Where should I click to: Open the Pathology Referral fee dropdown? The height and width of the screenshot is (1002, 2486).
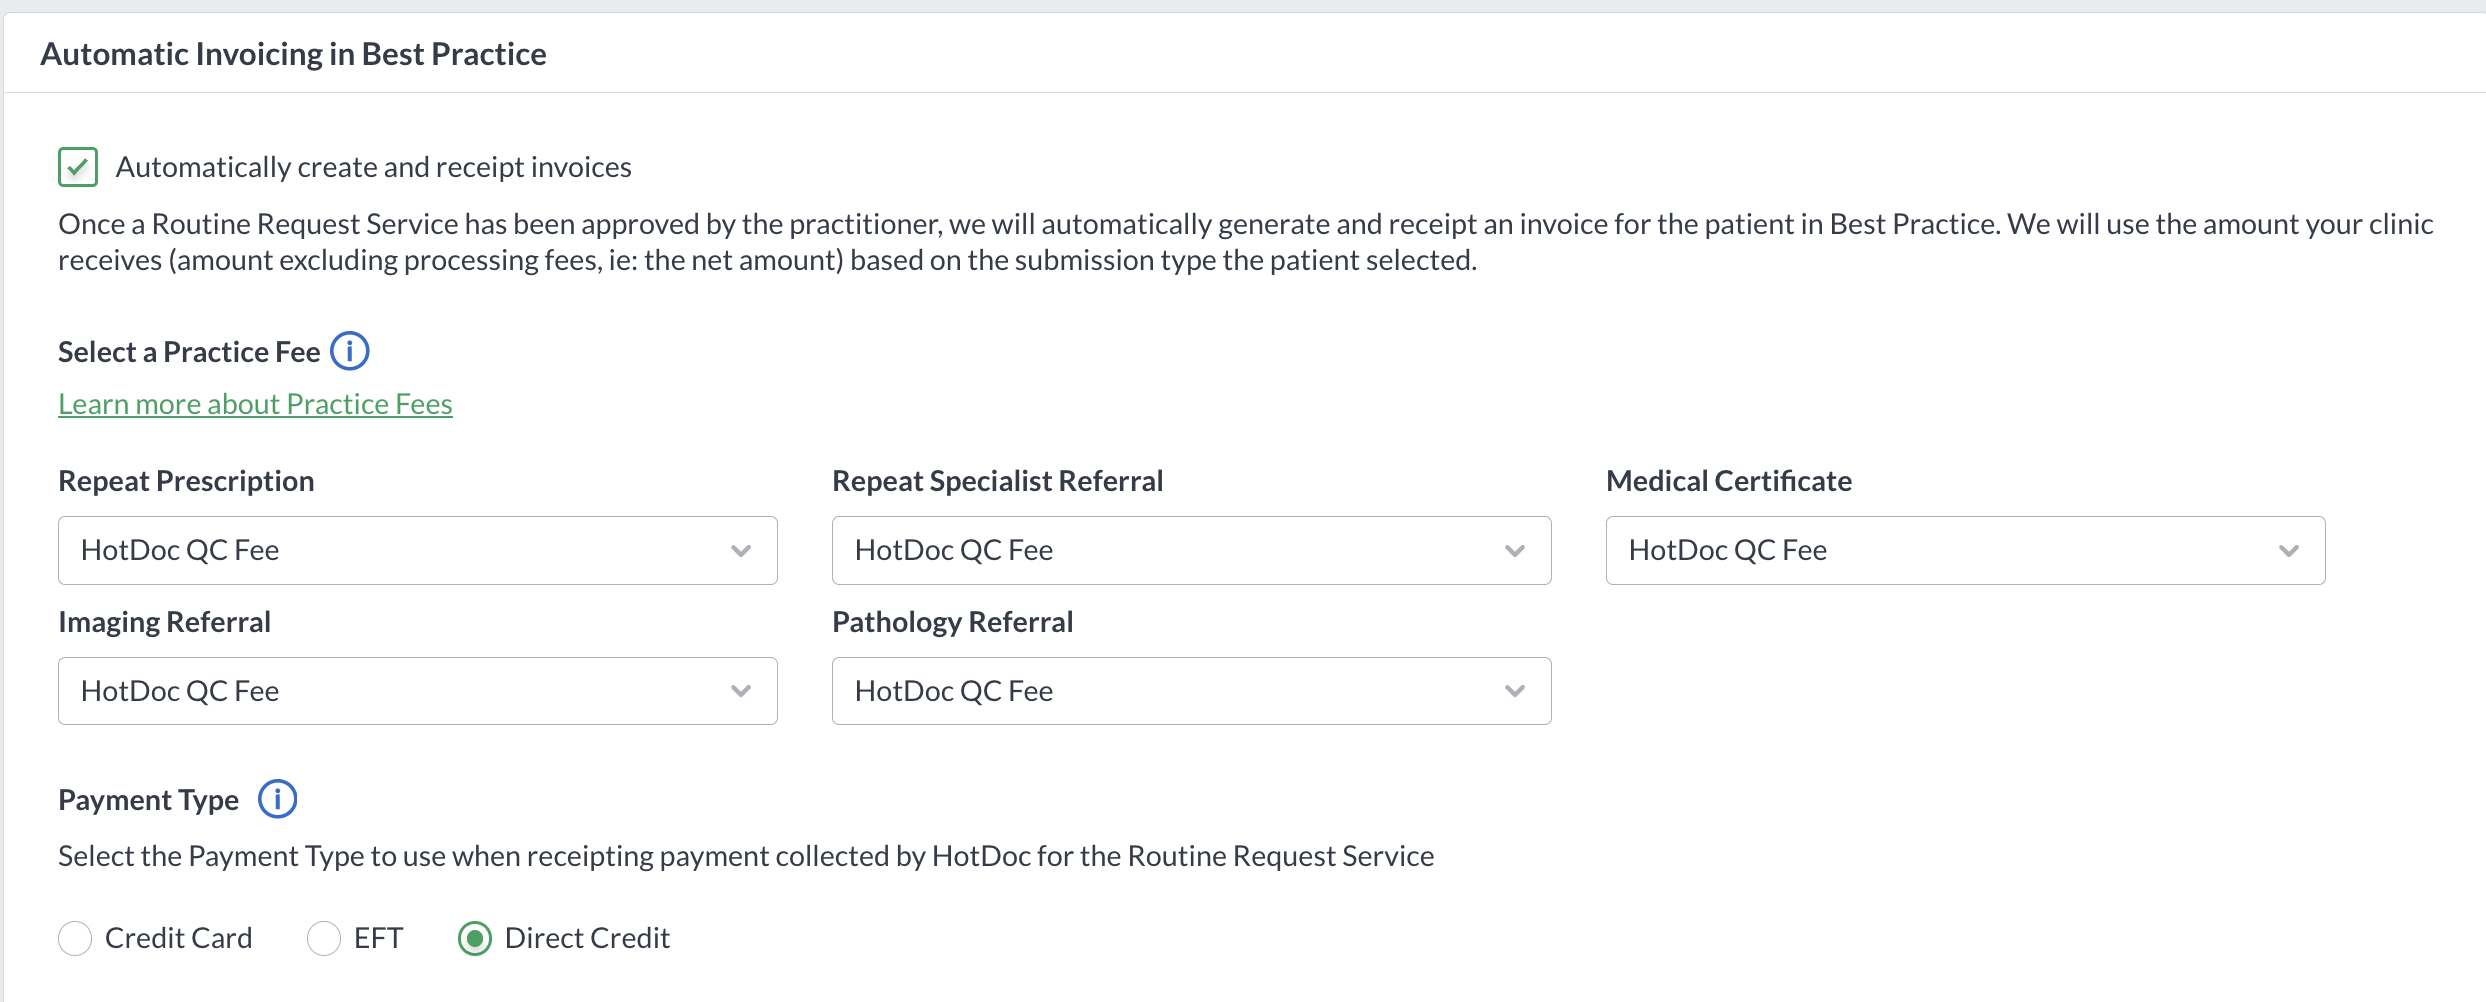pyautogui.click(x=1190, y=690)
